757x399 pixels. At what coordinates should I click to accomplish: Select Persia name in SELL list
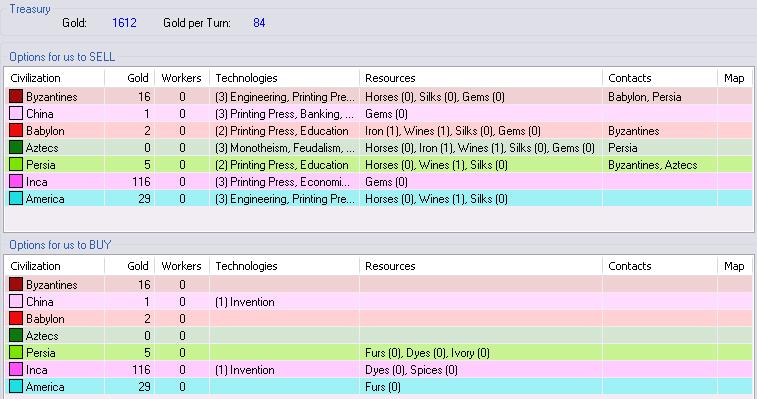[x=41, y=164]
